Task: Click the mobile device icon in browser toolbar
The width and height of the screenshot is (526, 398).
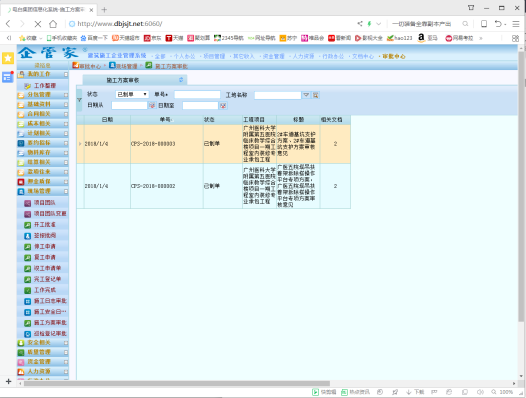Action: tap(484, 24)
